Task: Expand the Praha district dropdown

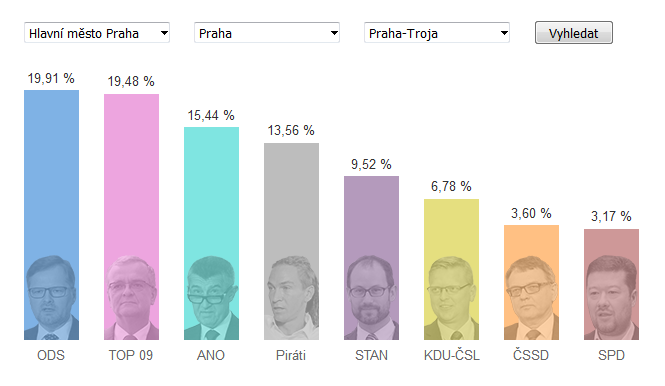Action: point(267,33)
